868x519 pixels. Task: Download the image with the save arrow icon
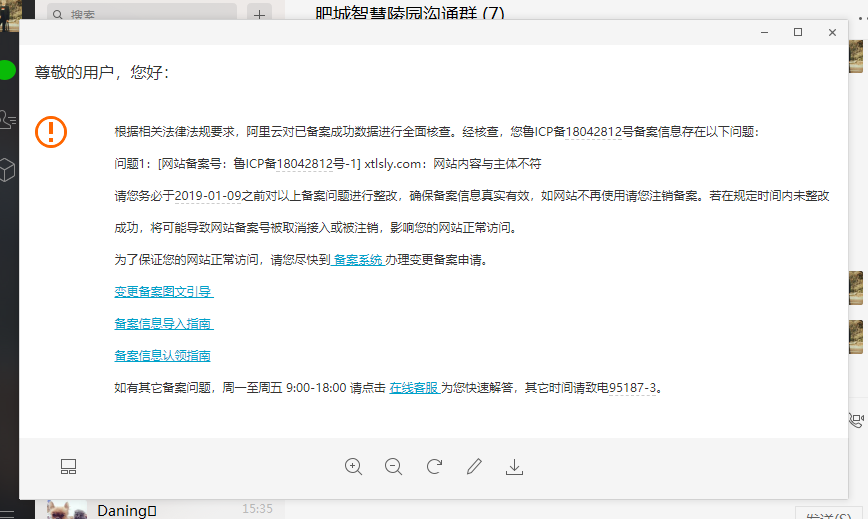pyautogui.click(x=514, y=466)
